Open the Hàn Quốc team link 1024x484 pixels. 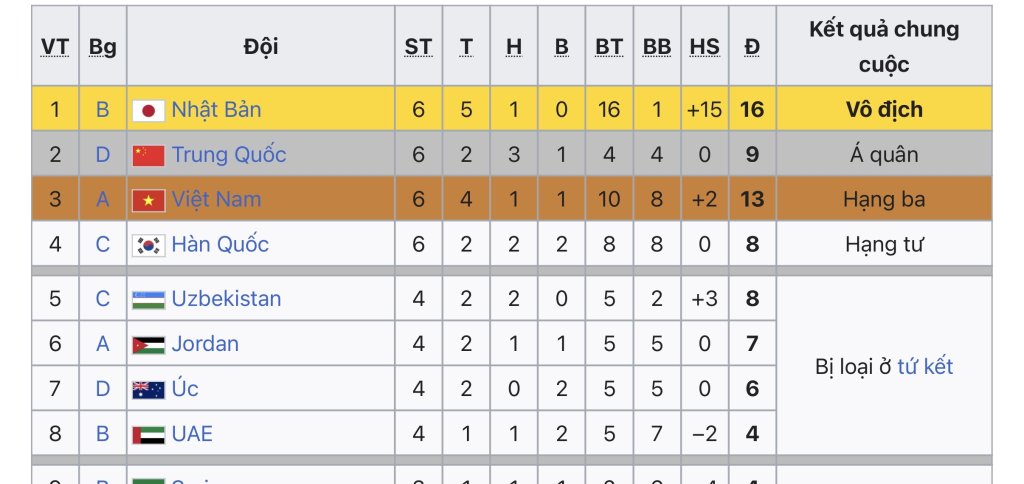[x=220, y=244]
